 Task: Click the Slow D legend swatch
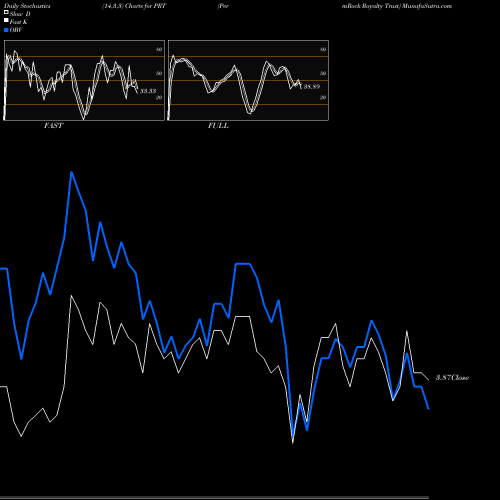click(x=6, y=13)
